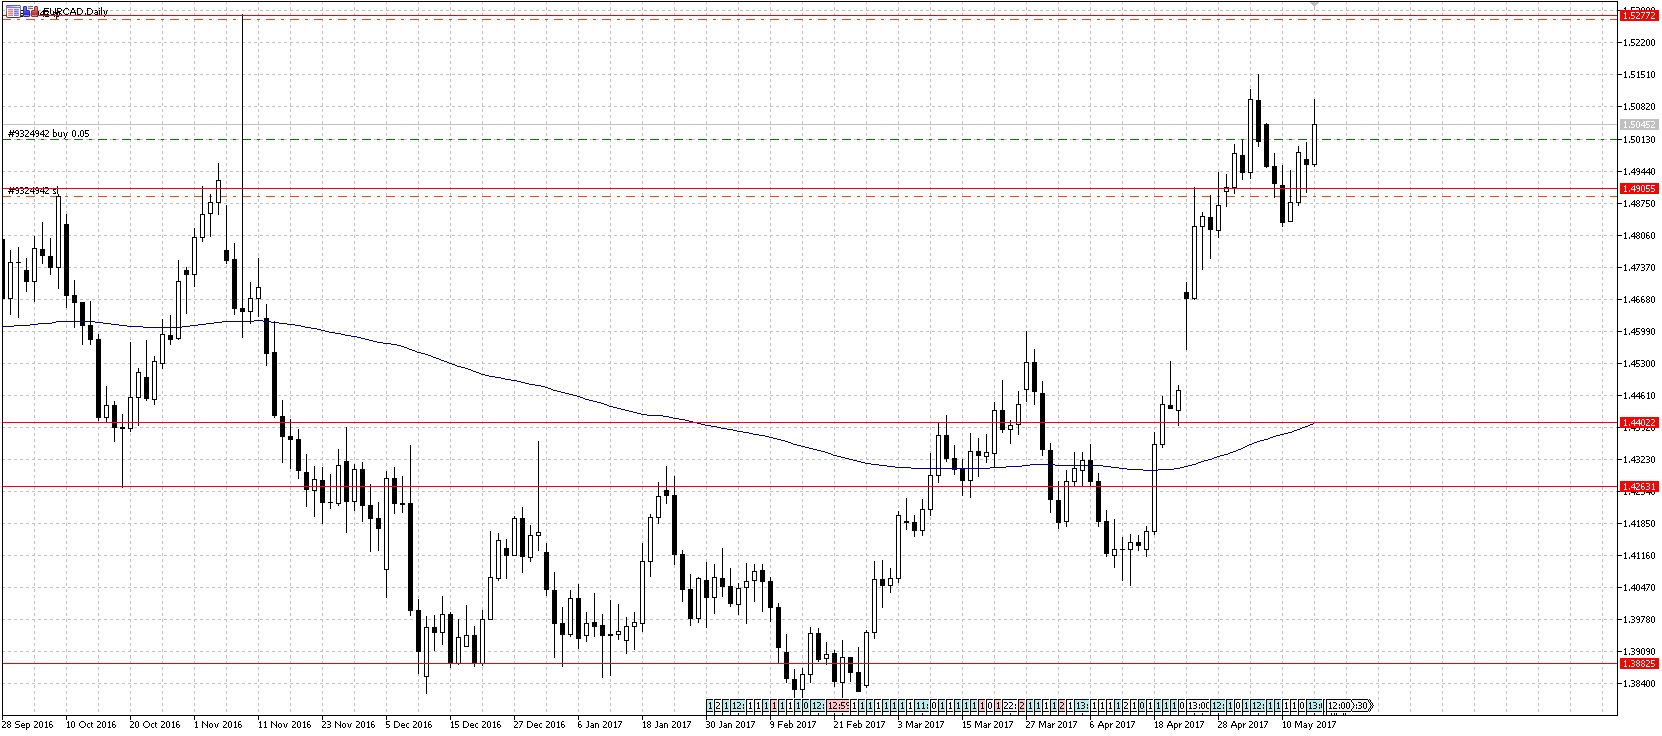This screenshot has width=1662, height=736.
Task: Click the 27 Mar 2017 date label
Action: [1052, 724]
